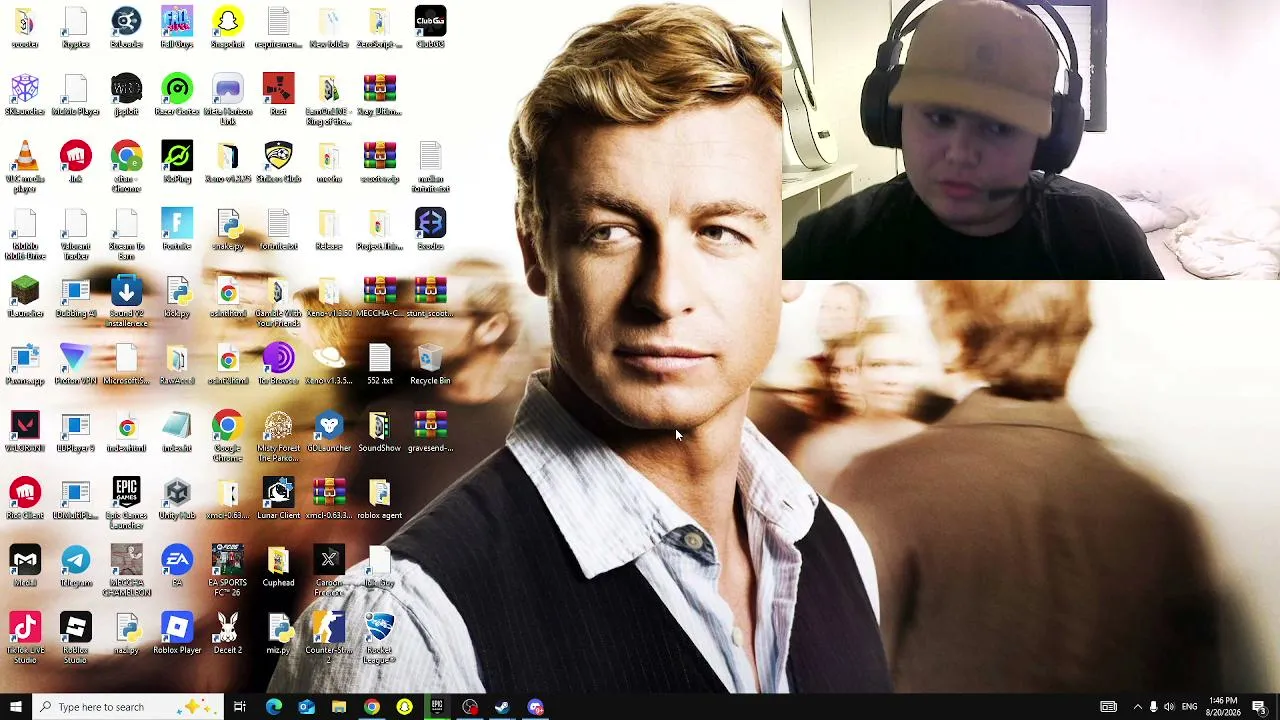Select the TikTok LIVE Studio icon
This screenshot has width=1280, height=720.
tap(25, 638)
